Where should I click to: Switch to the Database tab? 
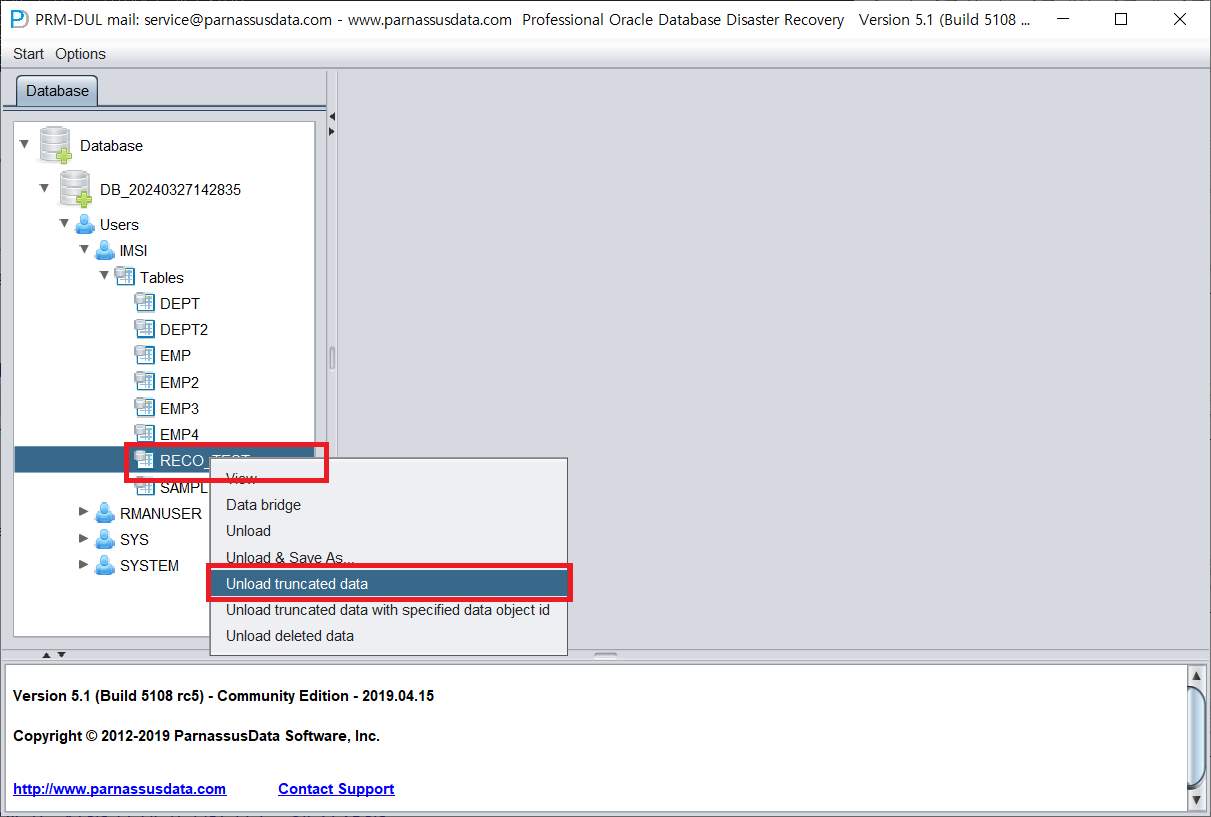(57, 90)
